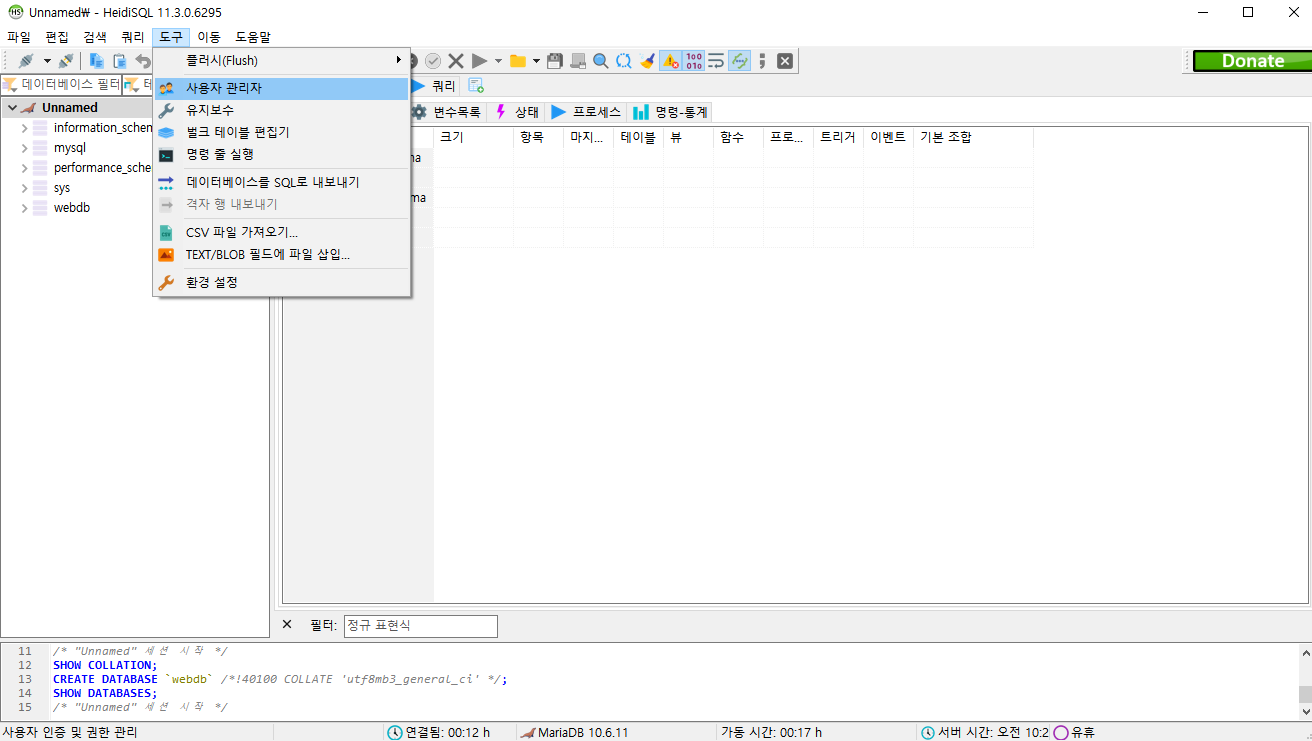Choose 명령 줄 실행 menu entry
This screenshot has height=741, width=1312.
281,154
